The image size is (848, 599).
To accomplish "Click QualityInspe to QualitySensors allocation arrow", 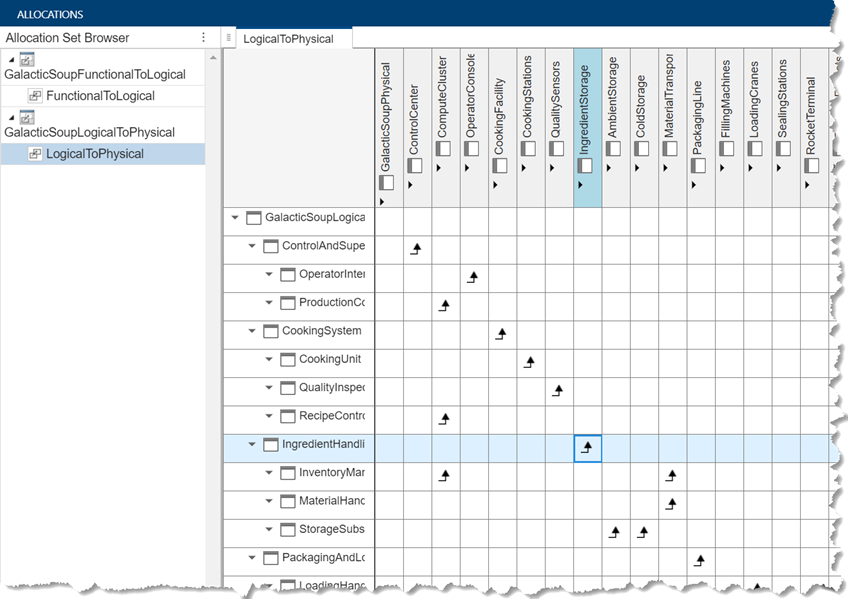I will pyautogui.click(x=557, y=390).
